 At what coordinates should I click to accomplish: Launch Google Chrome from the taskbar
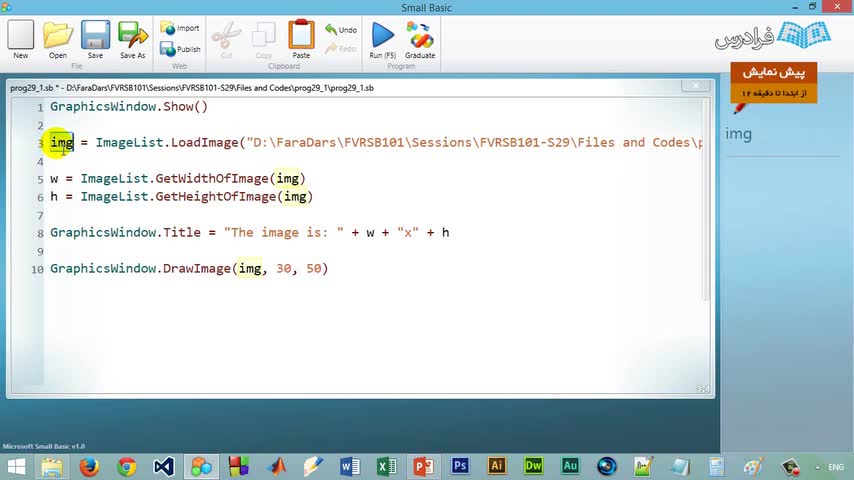pyautogui.click(x=127, y=467)
